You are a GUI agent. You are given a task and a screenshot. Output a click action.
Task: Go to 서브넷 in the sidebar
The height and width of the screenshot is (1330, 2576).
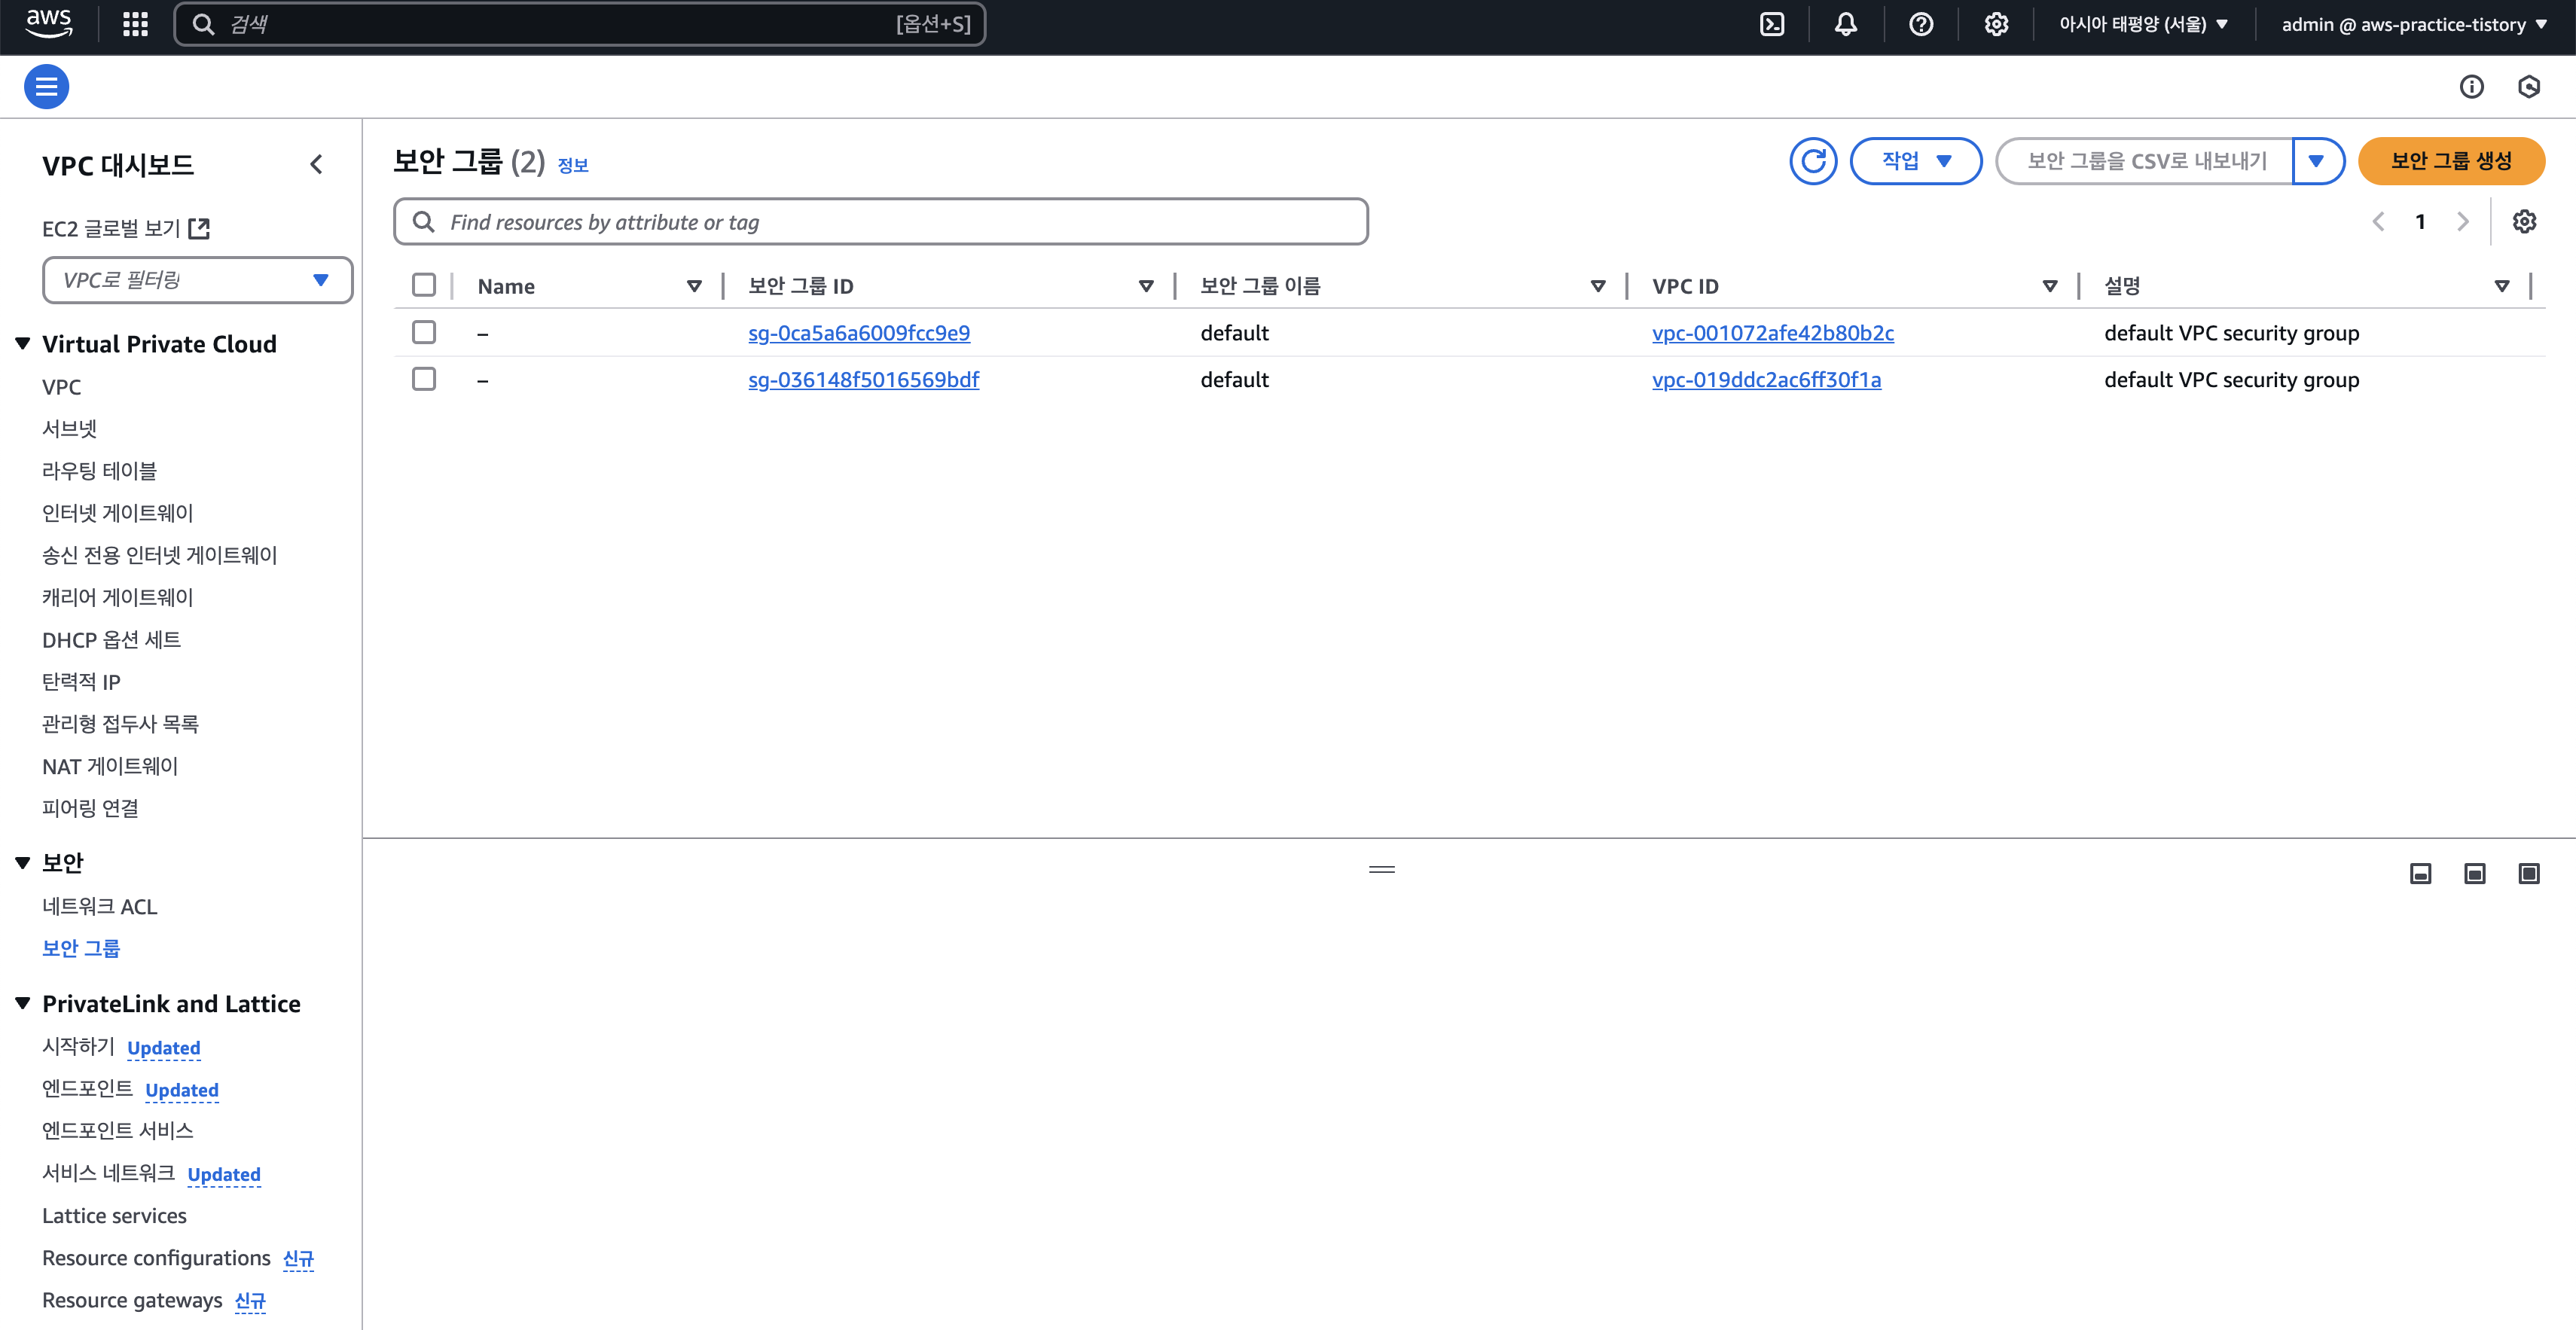[x=69, y=428]
